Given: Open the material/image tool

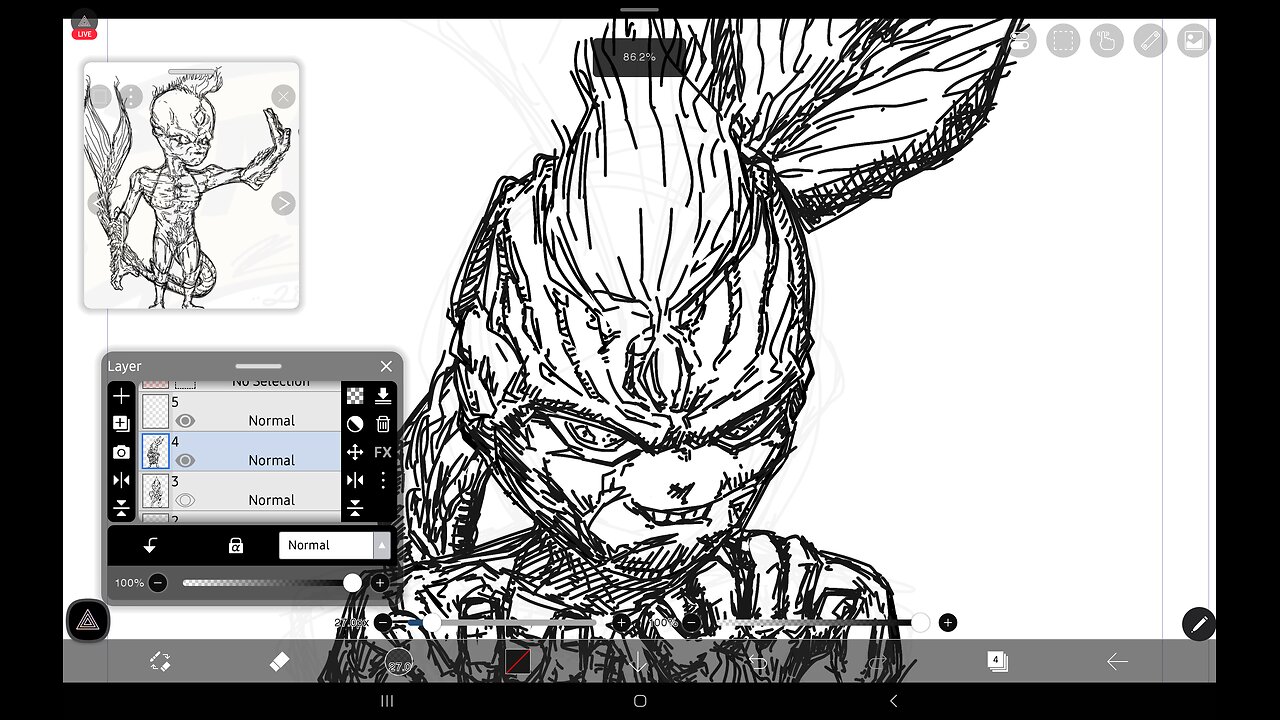Looking at the screenshot, I should (x=1194, y=40).
